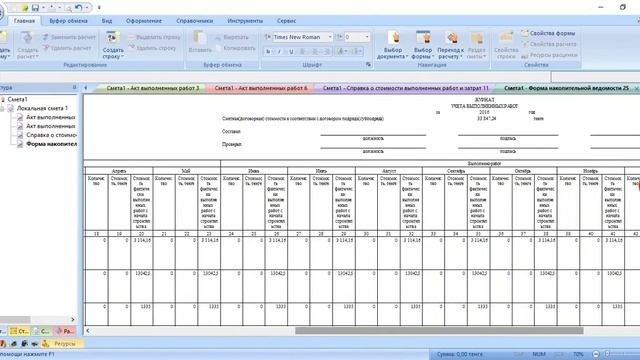The width and height of the screenshot is (640, 360).
Task: Close the Форма накопительной ведомости tab
Action: (636, 88)
